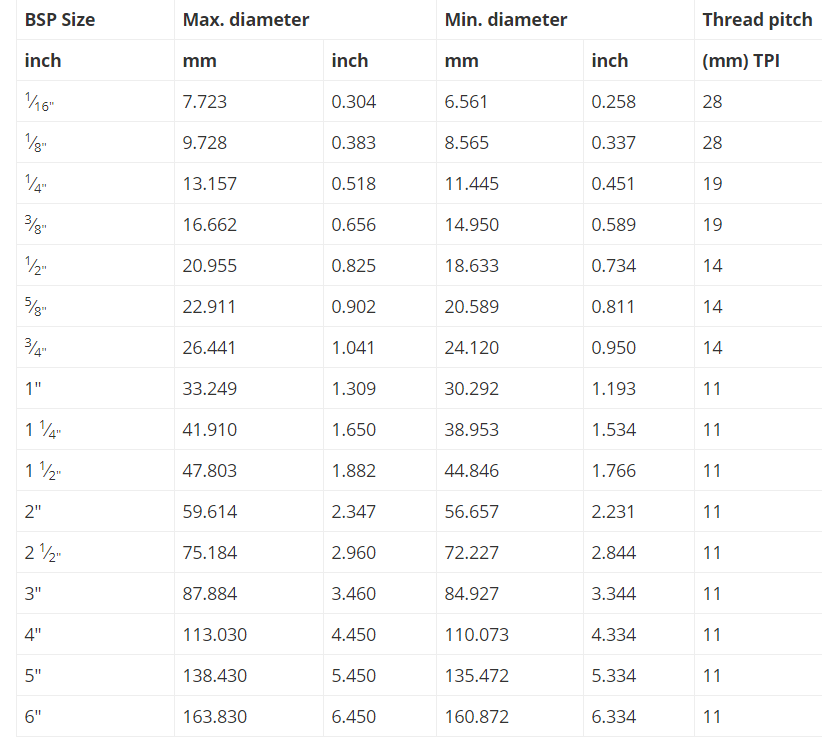Select the 3/4" BSP size cell
The image size is (822, 740).
[95, 347]
